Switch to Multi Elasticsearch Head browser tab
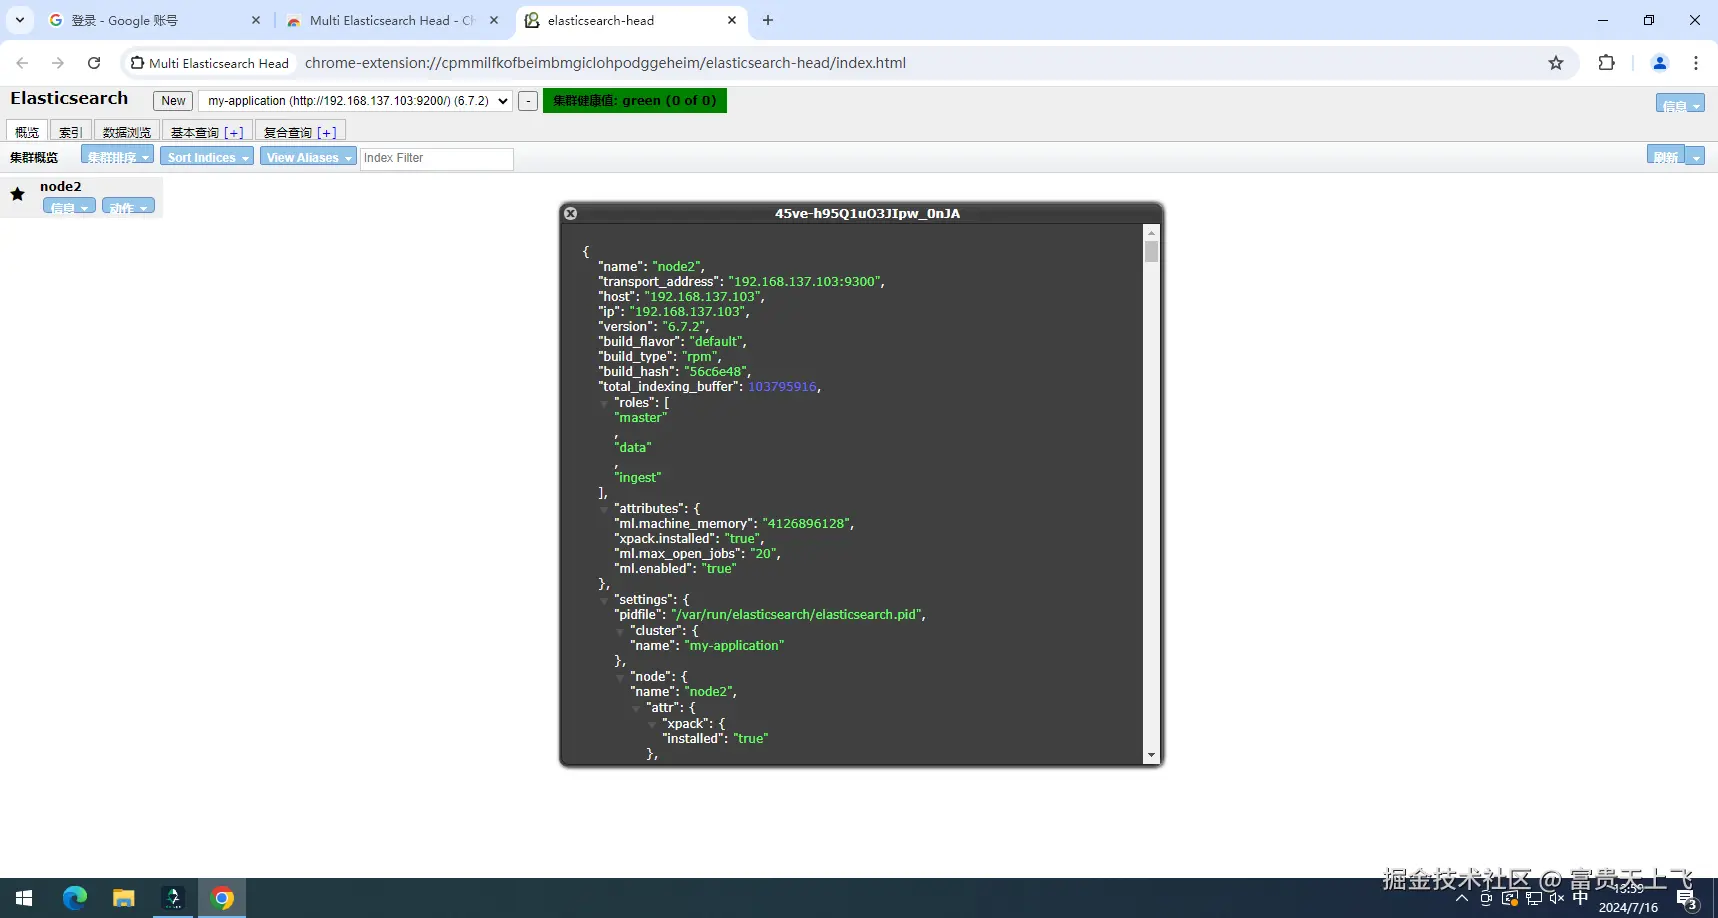The height and width of the screenshot is (918, 1718). click(x=392, y=20)
